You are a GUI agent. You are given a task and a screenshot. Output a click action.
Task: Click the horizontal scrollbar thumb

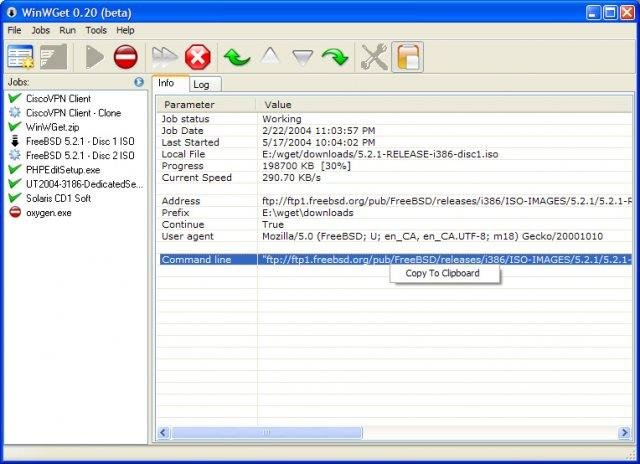tap(267, 433)
